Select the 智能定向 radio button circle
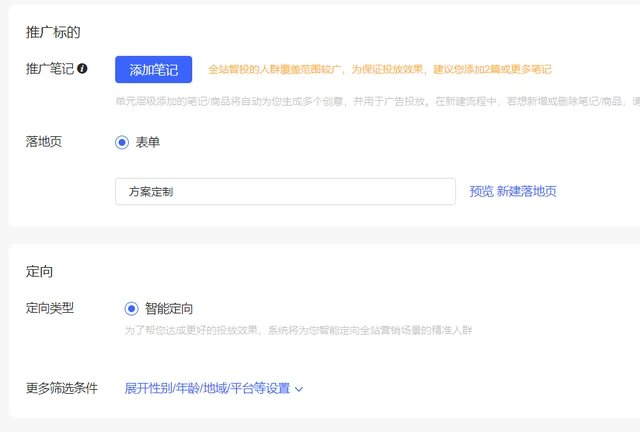Screen dimensions: 640x432 pos(131,309)
